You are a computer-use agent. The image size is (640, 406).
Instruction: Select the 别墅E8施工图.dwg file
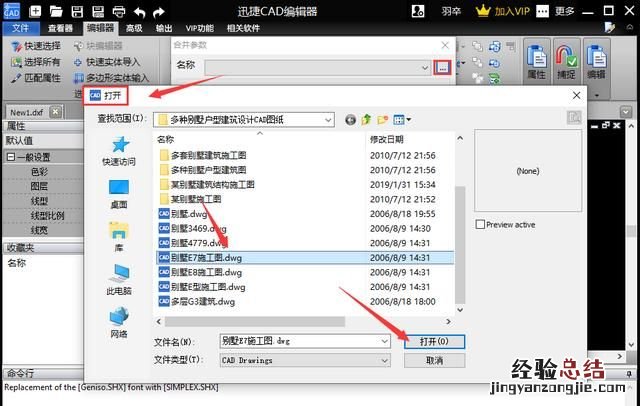coord(200,273)
